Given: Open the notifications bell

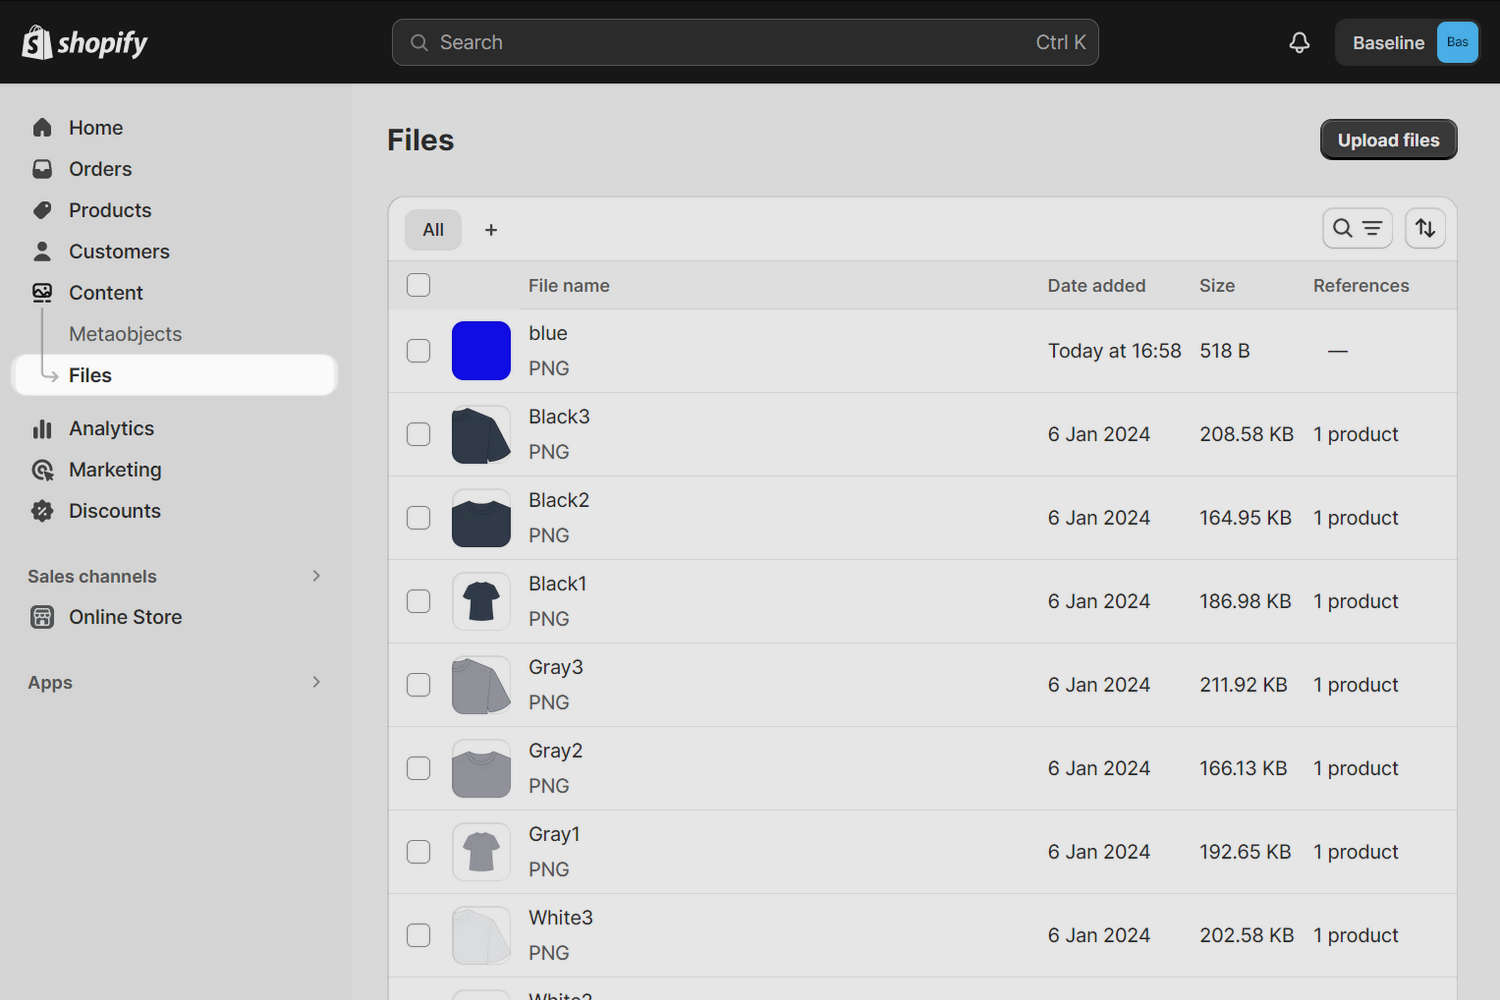Looking at the screenshot, I should coord(1298,42).
